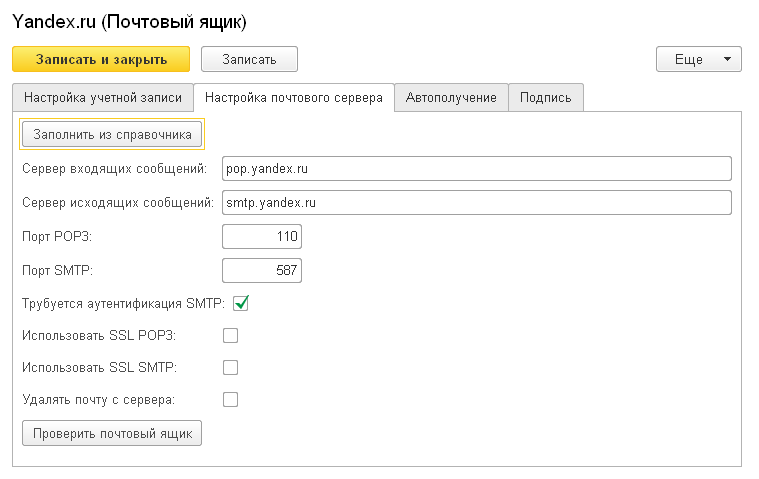Image resolution: width=759 pixels, height=479 pixels.
Task: Focus the incoming server field pop.yandex.ru
Action: 477,168
